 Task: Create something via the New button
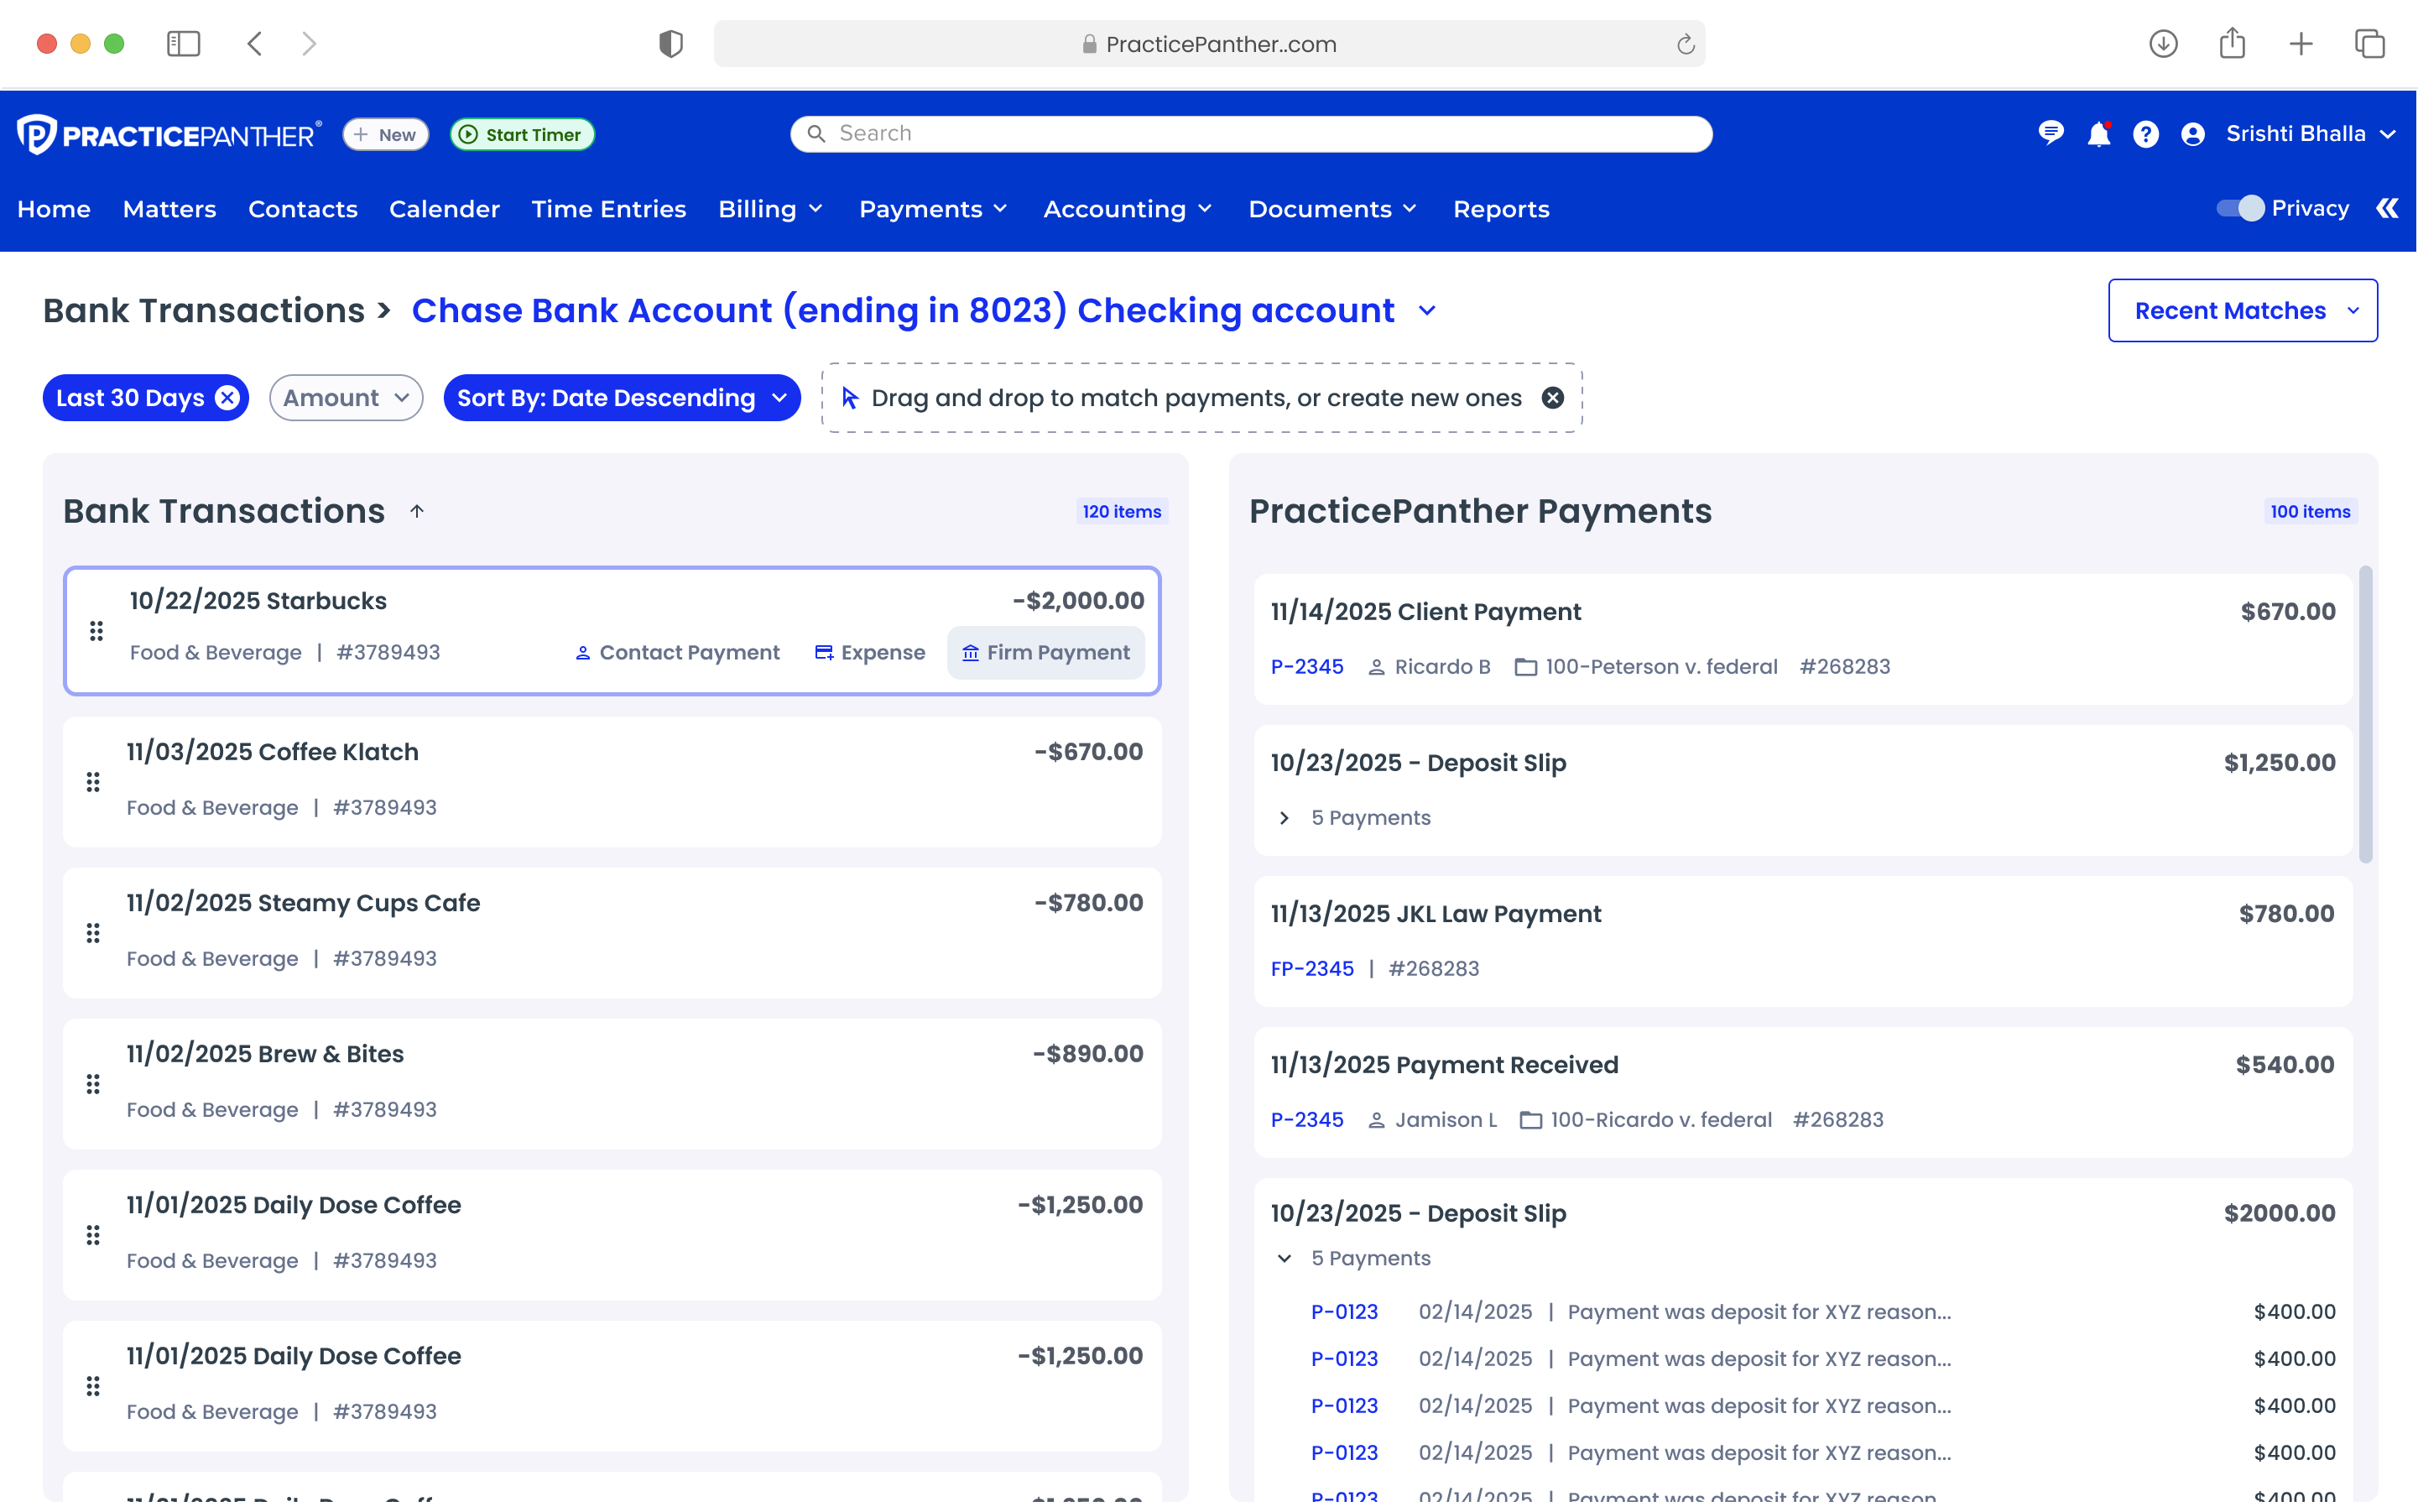385,133
